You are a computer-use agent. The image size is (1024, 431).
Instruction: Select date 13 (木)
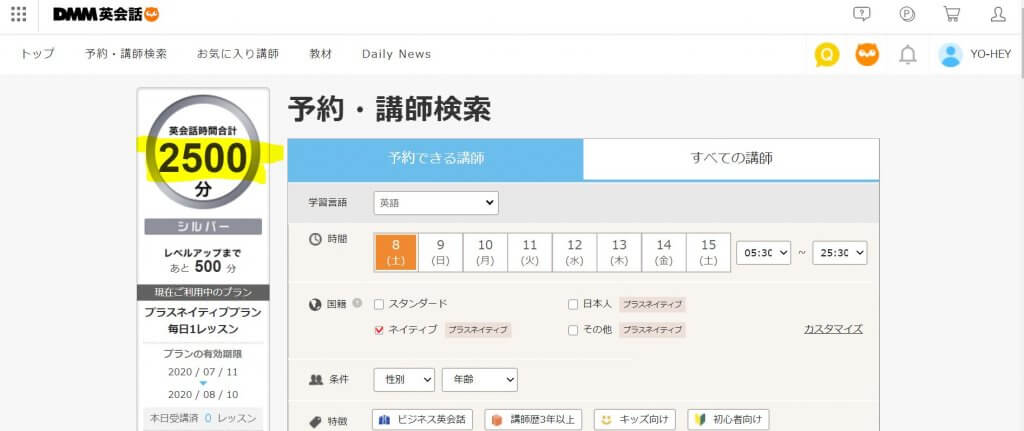click(619, 252)
